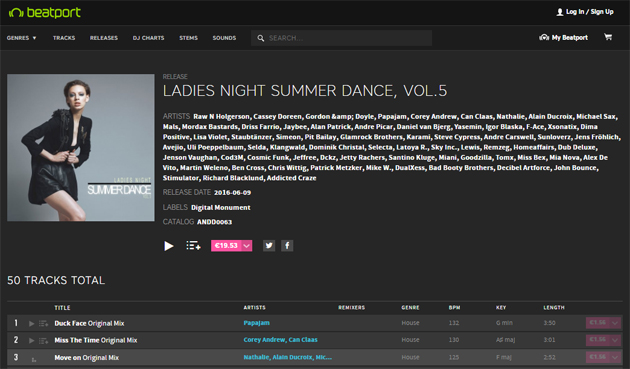Click House genre for Duck Face

[x=410, y=323]
